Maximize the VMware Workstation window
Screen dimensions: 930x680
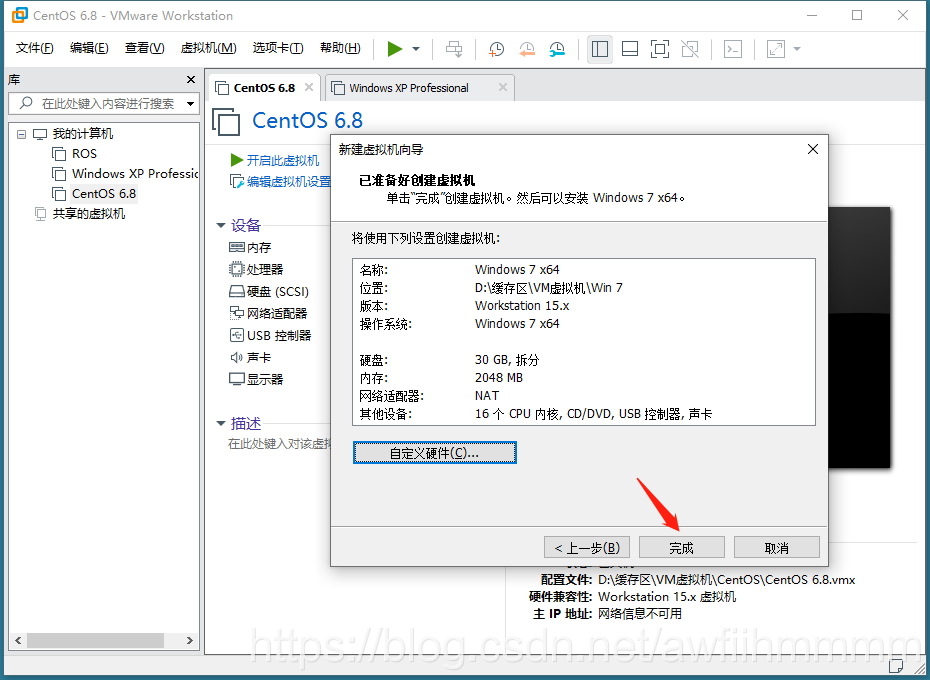(857, 15)
